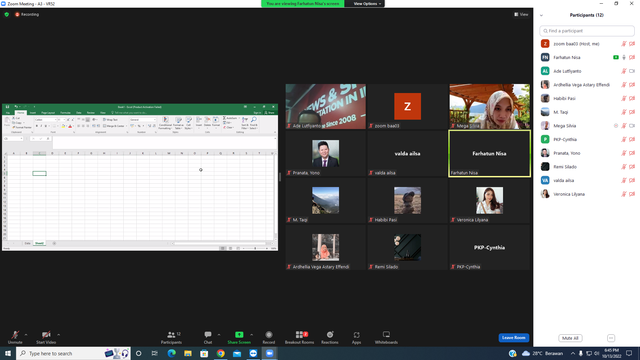
Task: Click the Fill Color bucket in Excel
Action: (x=63, y=126)
